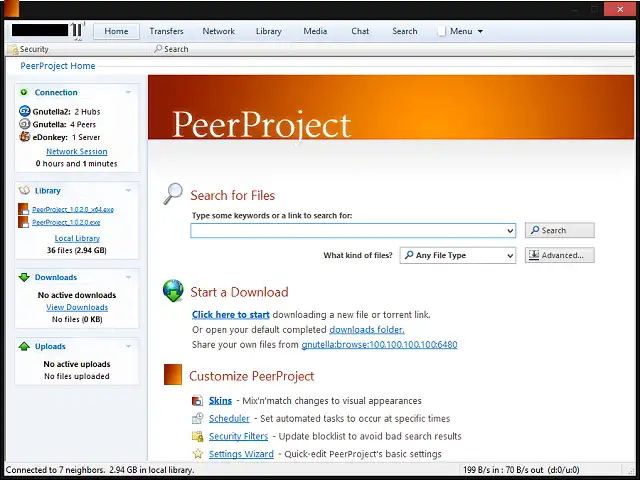Click the Settings Wizard star icon

click(x=198, y=453)
